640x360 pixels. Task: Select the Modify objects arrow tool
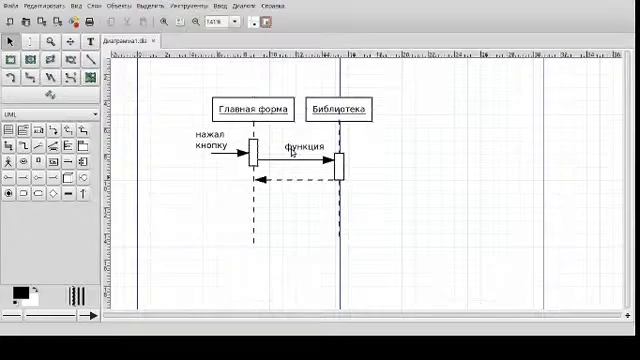pos(10,42)
